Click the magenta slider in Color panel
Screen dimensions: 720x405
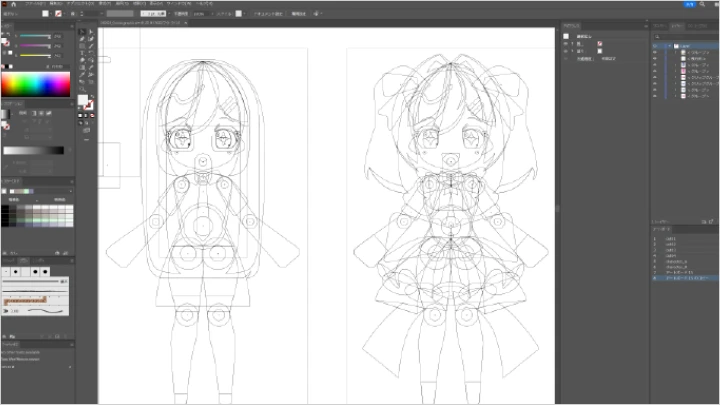[x=35, y=46]
